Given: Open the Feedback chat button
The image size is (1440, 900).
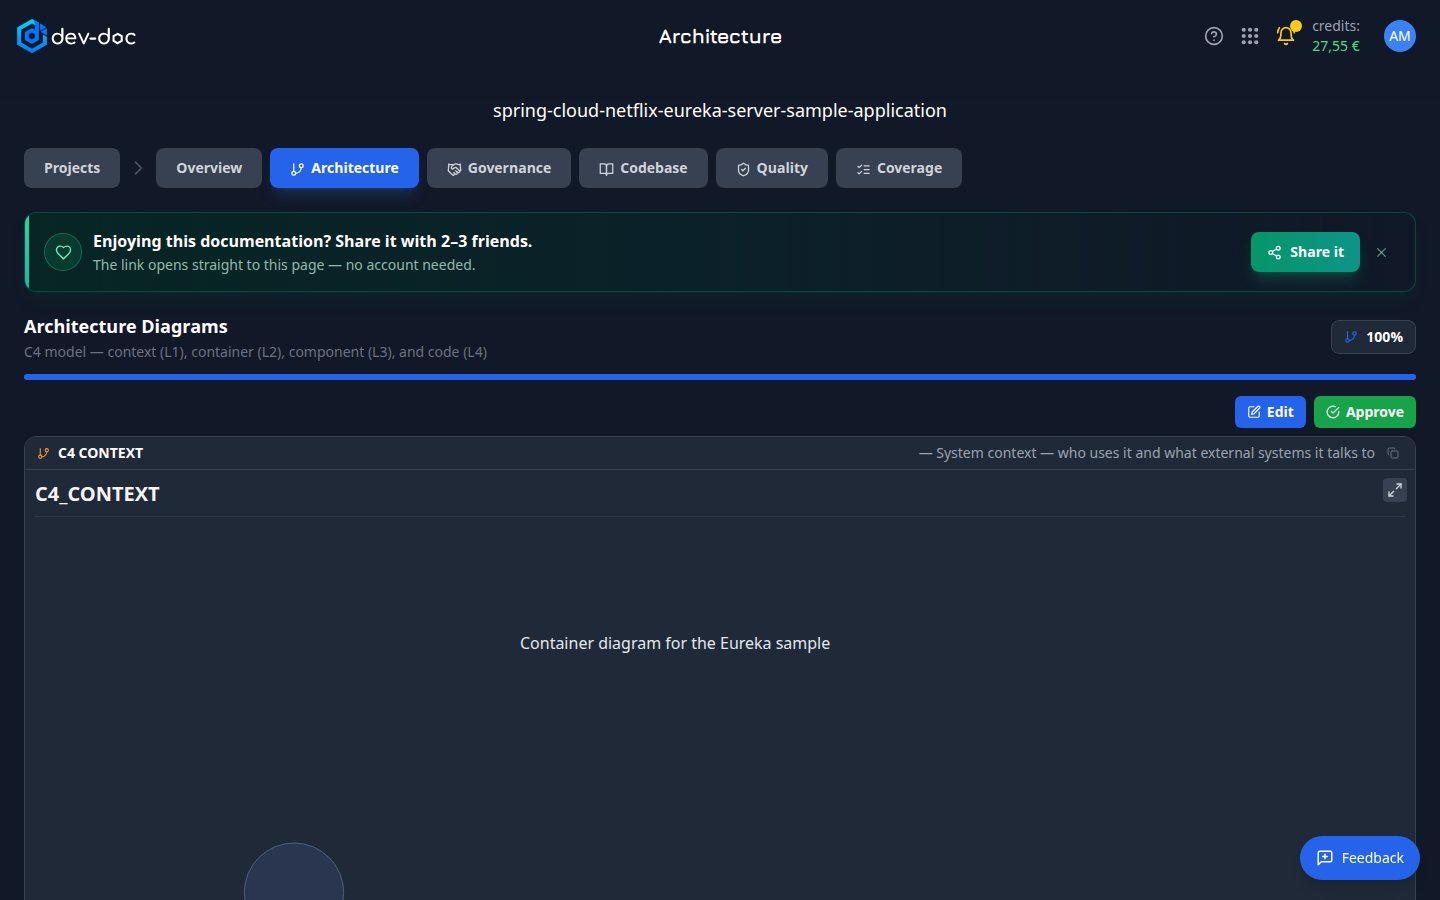Looking at the screenshot, I should coord(1359,858).
